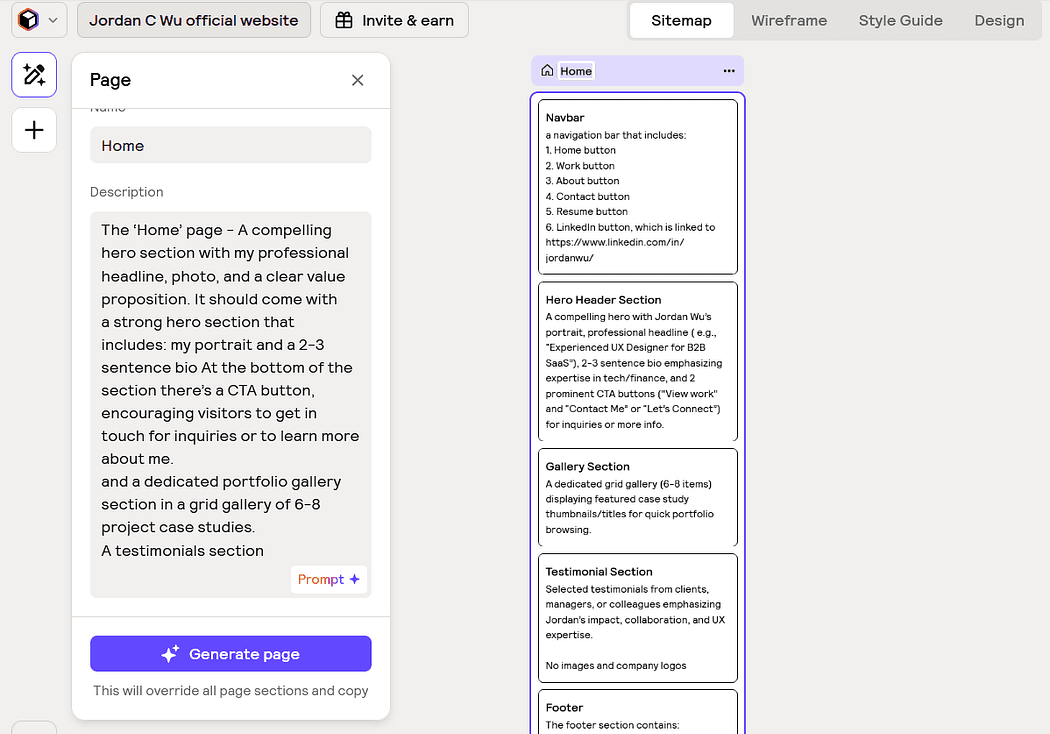1050x734 pixels.
Task: Click the Name input field containing Home
Action: point(230,145)
